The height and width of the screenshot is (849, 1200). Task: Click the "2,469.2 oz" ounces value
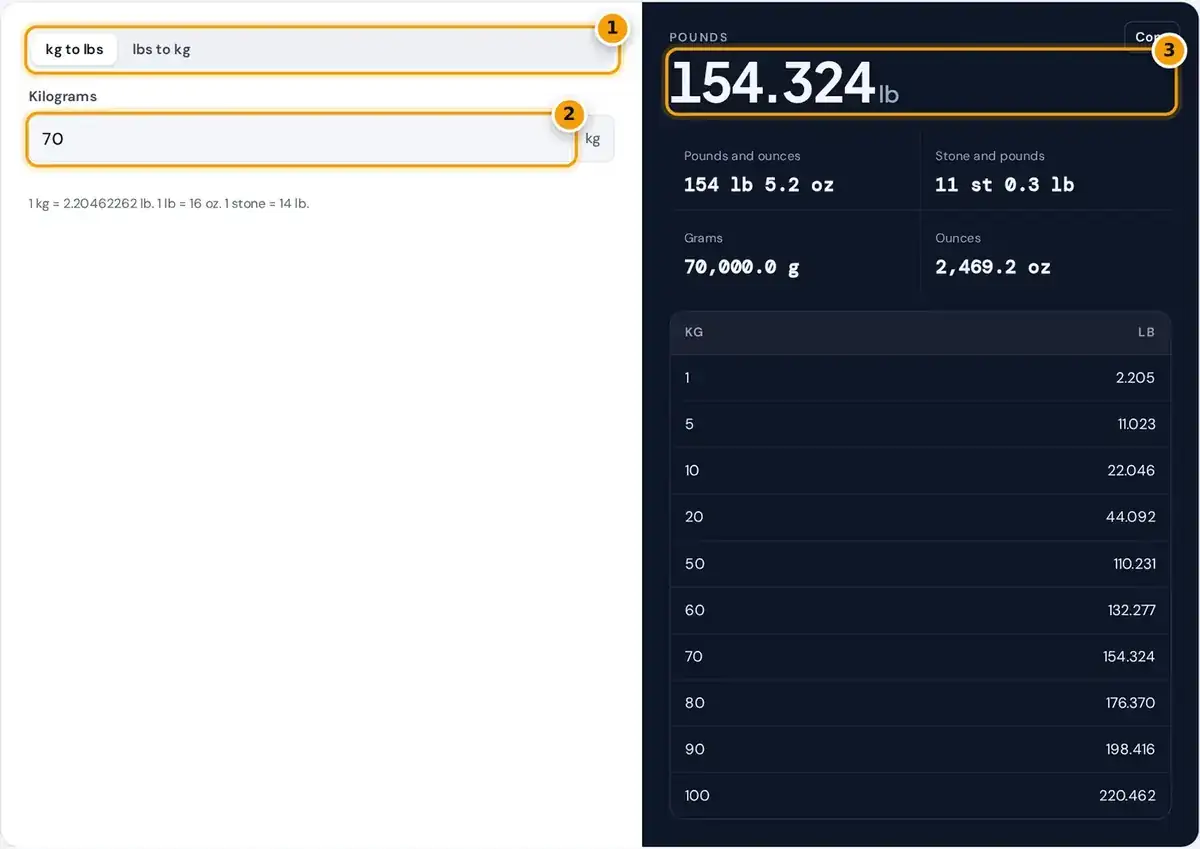click(993, 267)
